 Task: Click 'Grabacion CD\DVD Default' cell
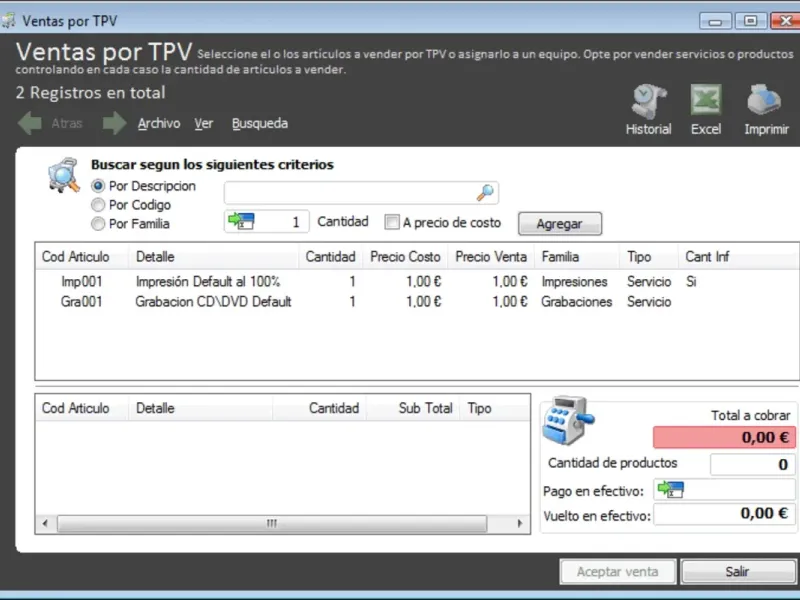pyautogui.click(x=213, y=302)
